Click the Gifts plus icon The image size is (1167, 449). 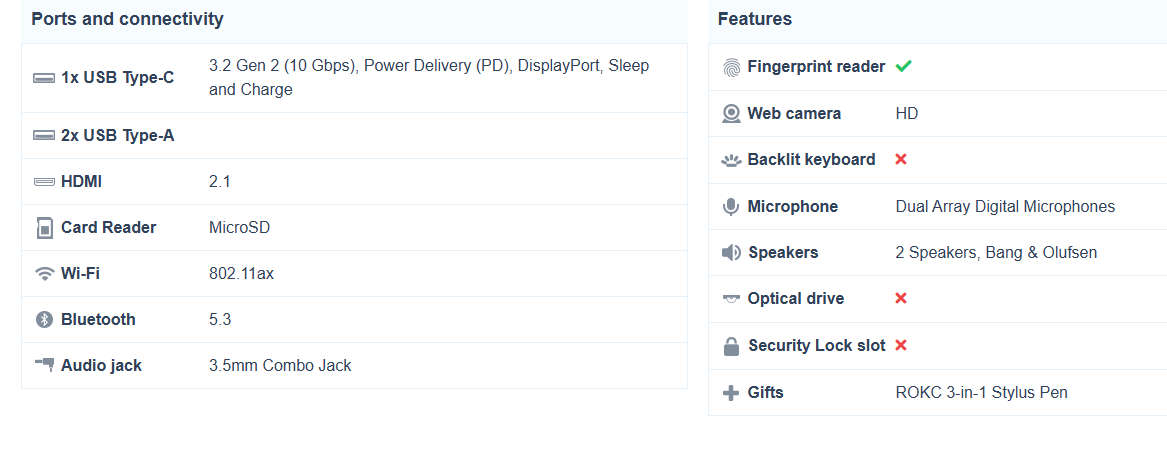732,393
